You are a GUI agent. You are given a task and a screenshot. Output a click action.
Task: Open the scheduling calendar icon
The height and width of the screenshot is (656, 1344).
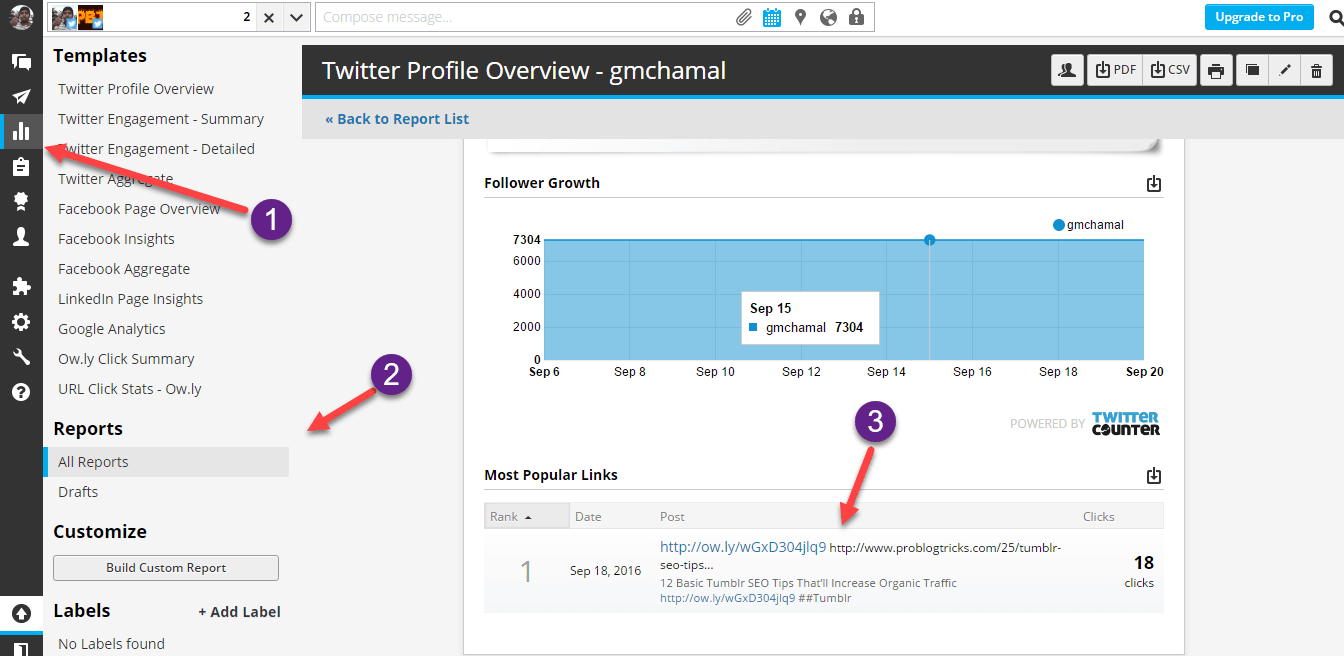click(x=772, y=17)
